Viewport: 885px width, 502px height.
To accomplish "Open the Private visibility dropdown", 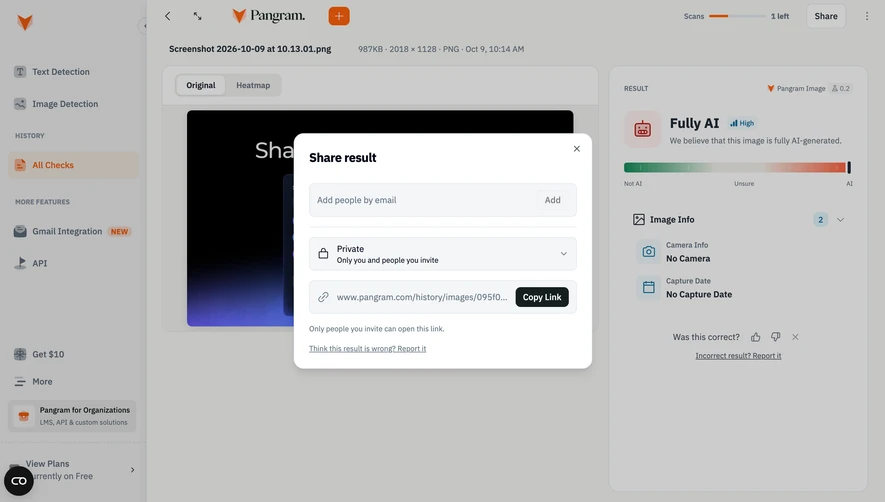I will tap(443, 254).
